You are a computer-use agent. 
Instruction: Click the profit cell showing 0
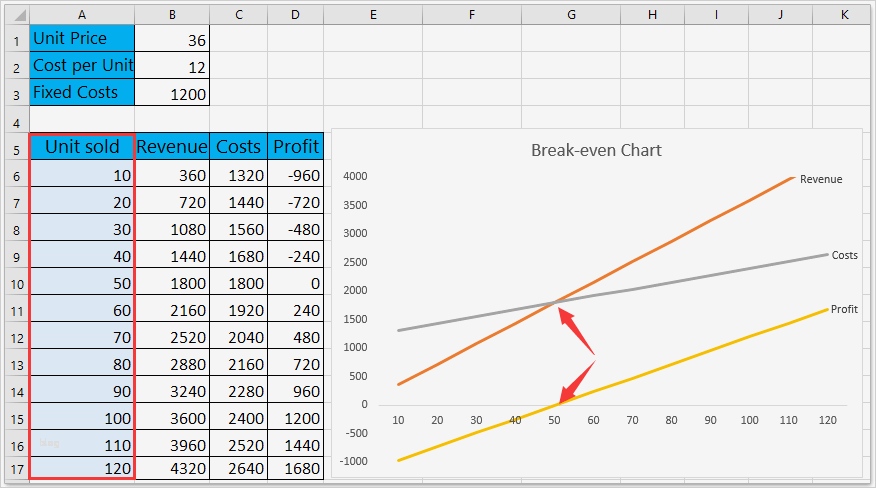point(296,283)
